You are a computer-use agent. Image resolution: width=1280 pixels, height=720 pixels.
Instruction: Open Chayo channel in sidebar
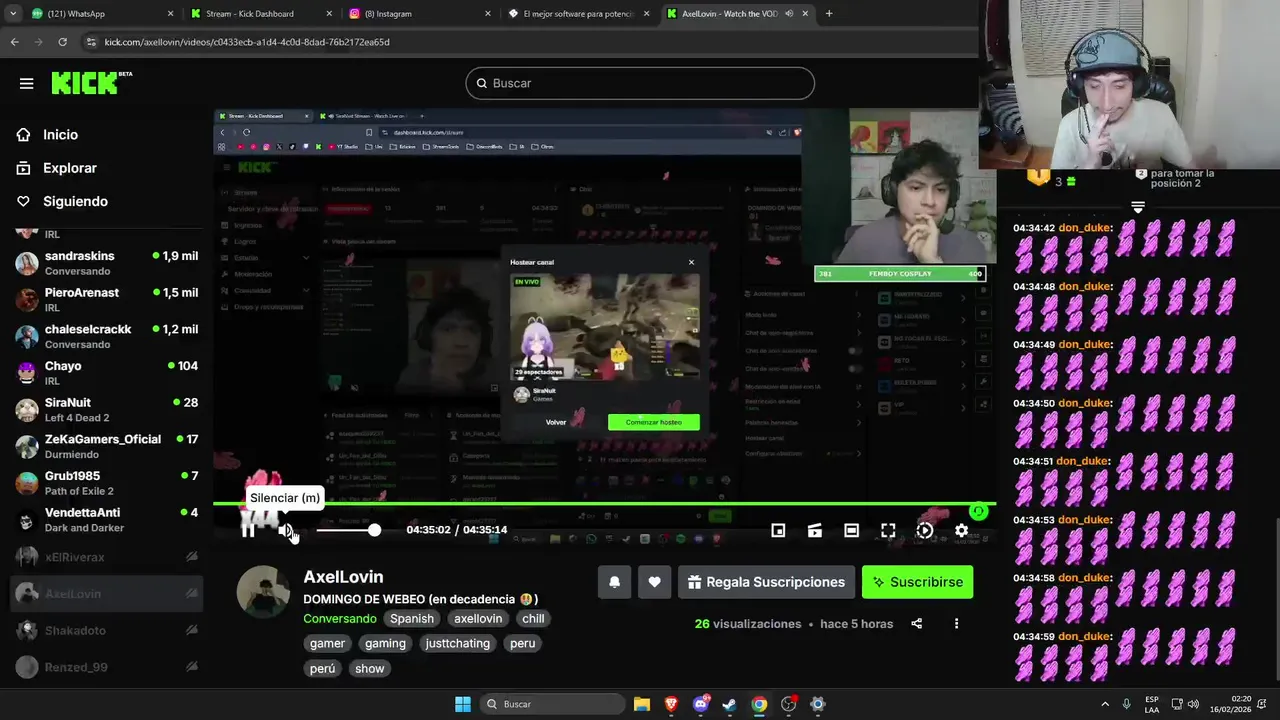tap(106, 373)
